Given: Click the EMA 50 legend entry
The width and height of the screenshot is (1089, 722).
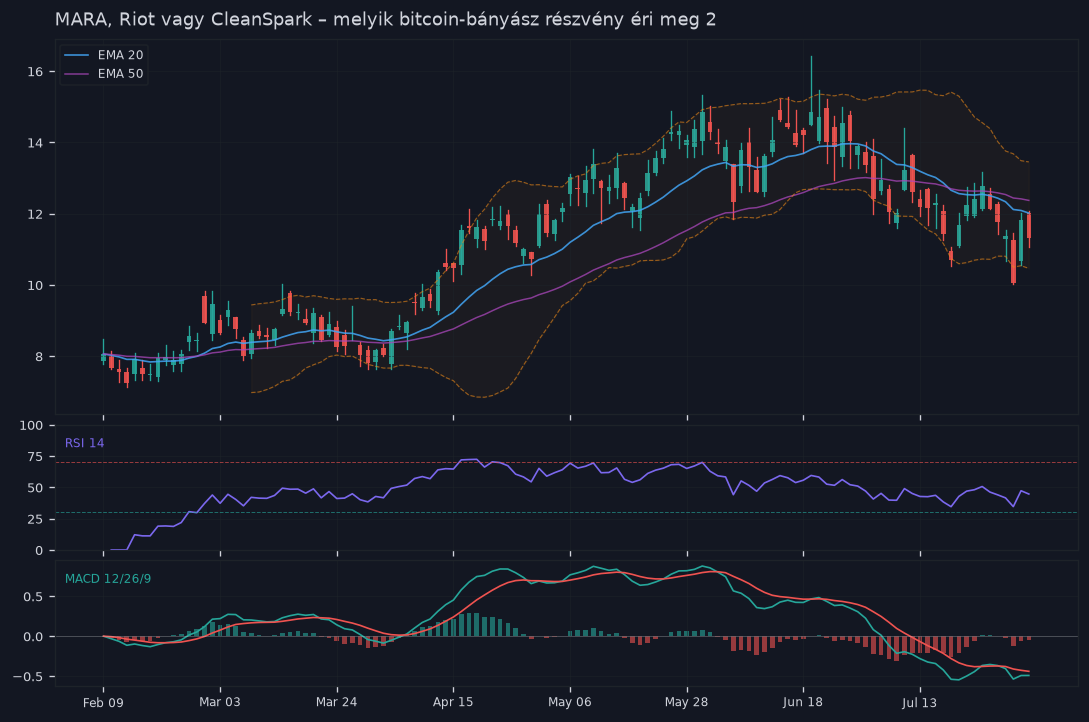Looking at the screenshot, I should [x=103, y=74].
